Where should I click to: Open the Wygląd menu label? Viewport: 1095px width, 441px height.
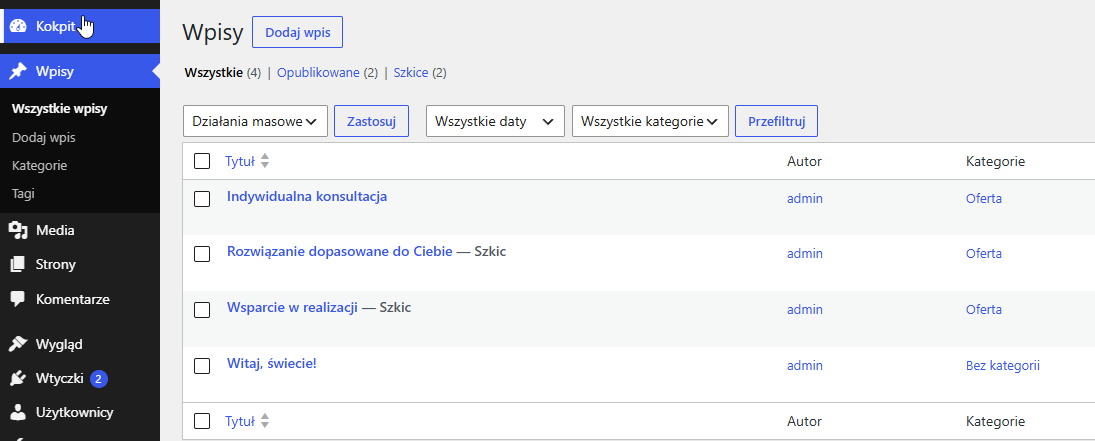click(x=59, y=345)
